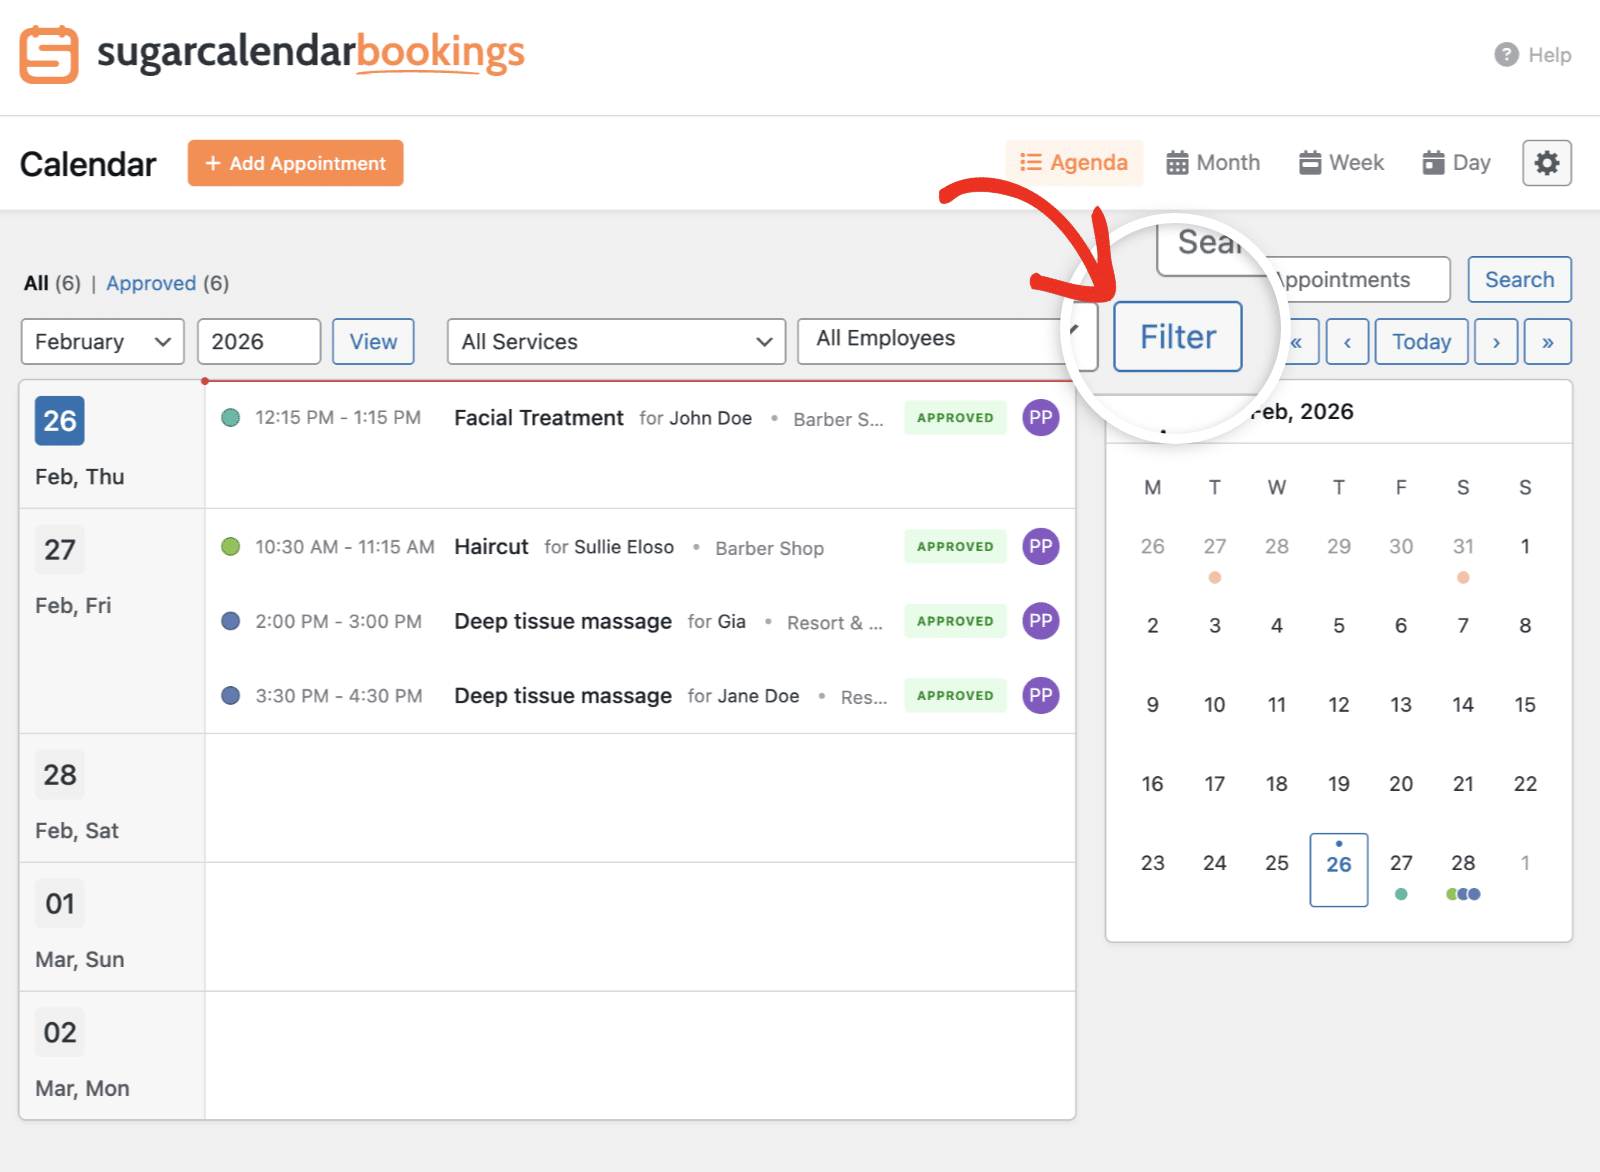This screenshot has width=1600, height=1172.
Task: Expand the All Services dropdown
Action: point(615,341)
